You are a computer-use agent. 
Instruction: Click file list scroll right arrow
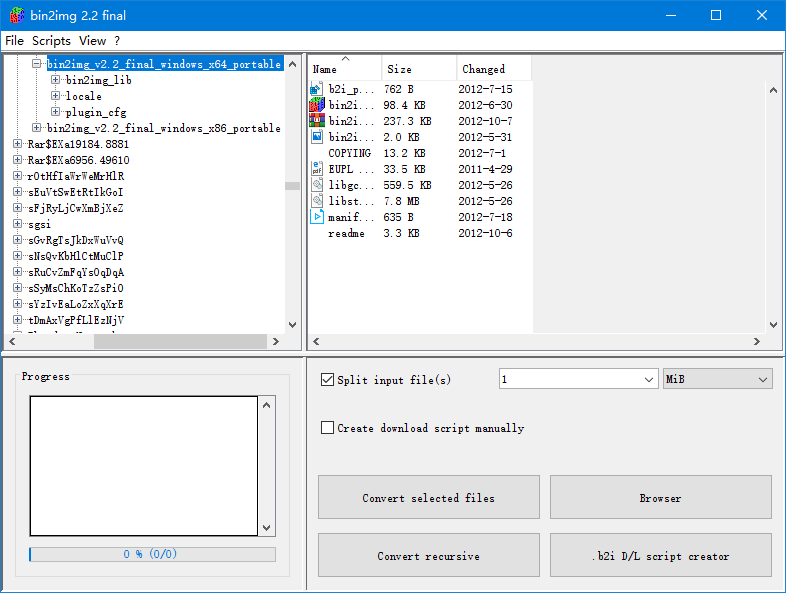(x=757, y=341)
